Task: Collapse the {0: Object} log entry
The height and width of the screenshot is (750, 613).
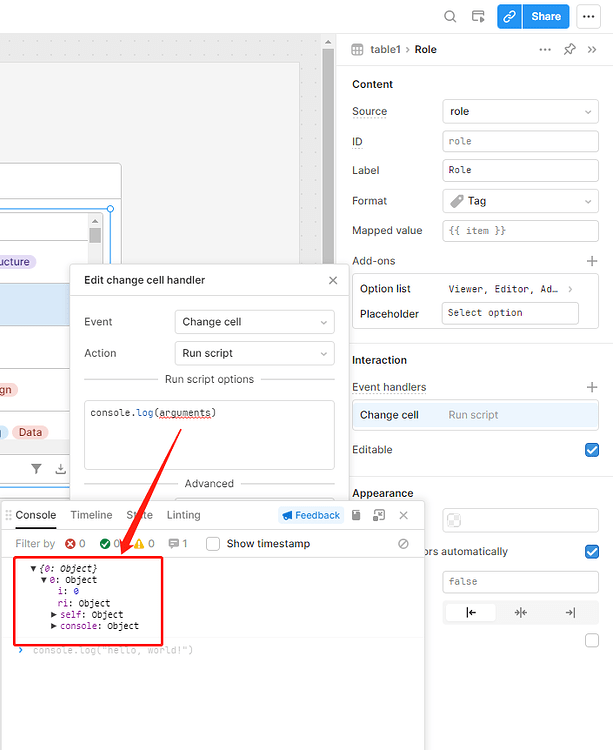Action: (x=33, y=569)
